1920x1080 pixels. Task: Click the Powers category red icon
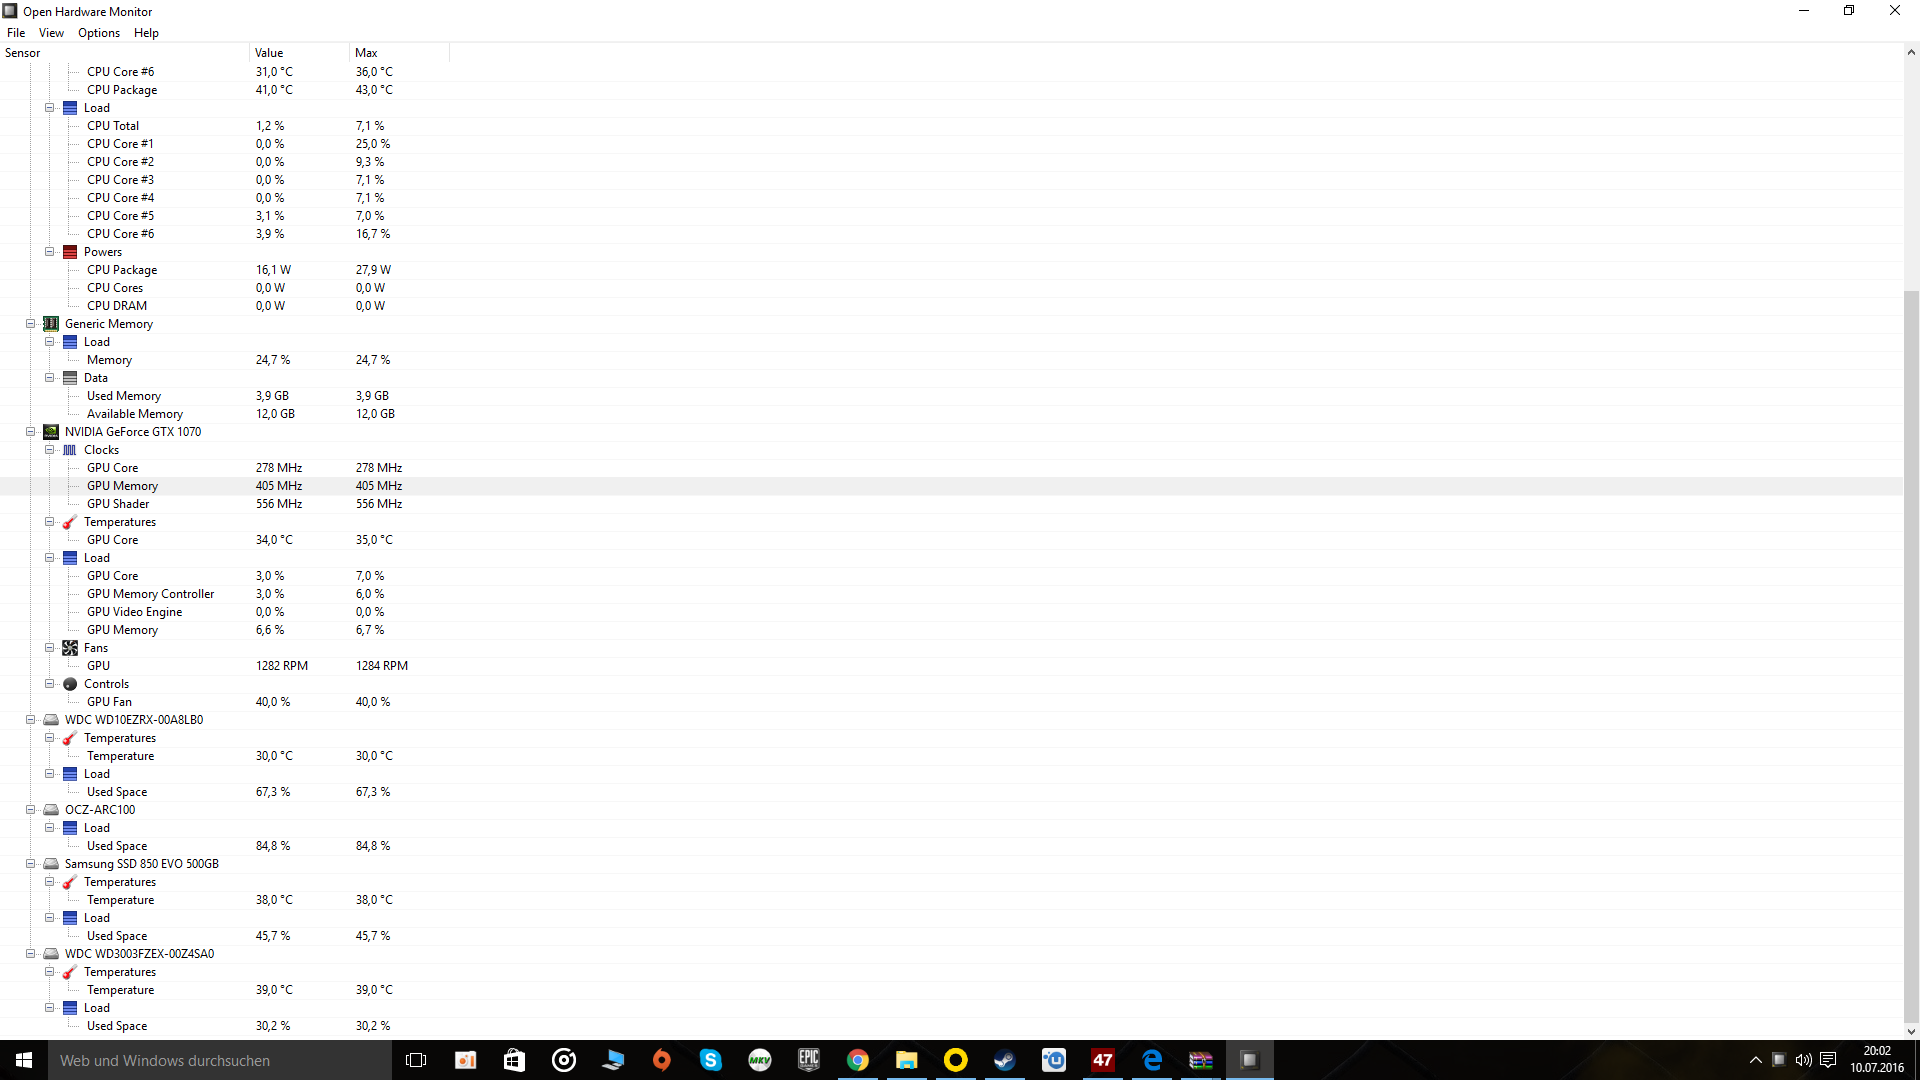[x=70, y=252]
